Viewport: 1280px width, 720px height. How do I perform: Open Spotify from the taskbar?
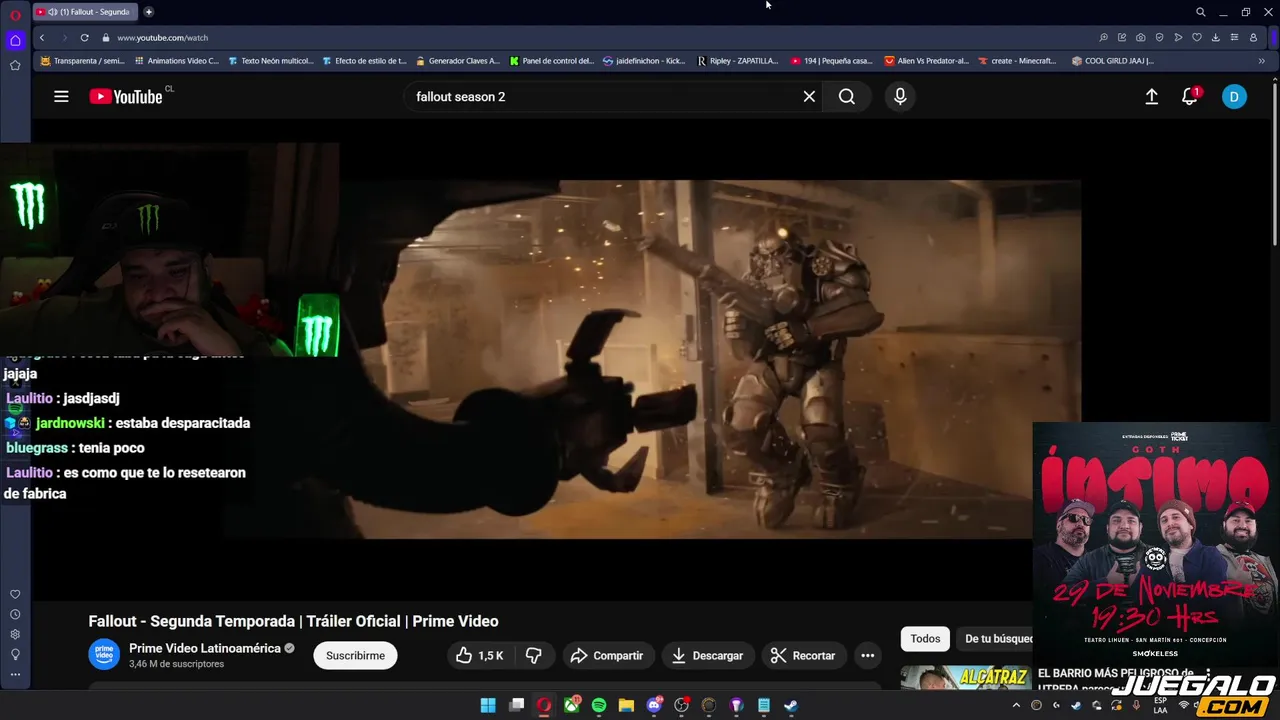click(x=599, y=706)
